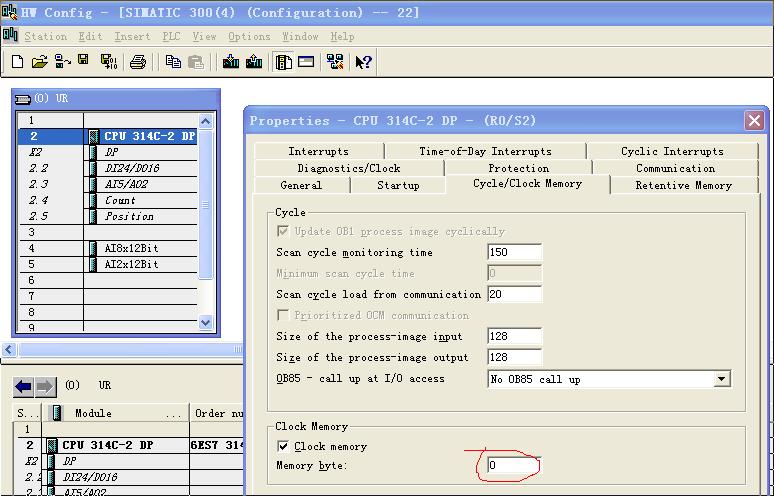
Task: Open the Help menu
Action: tap(342, 37)
